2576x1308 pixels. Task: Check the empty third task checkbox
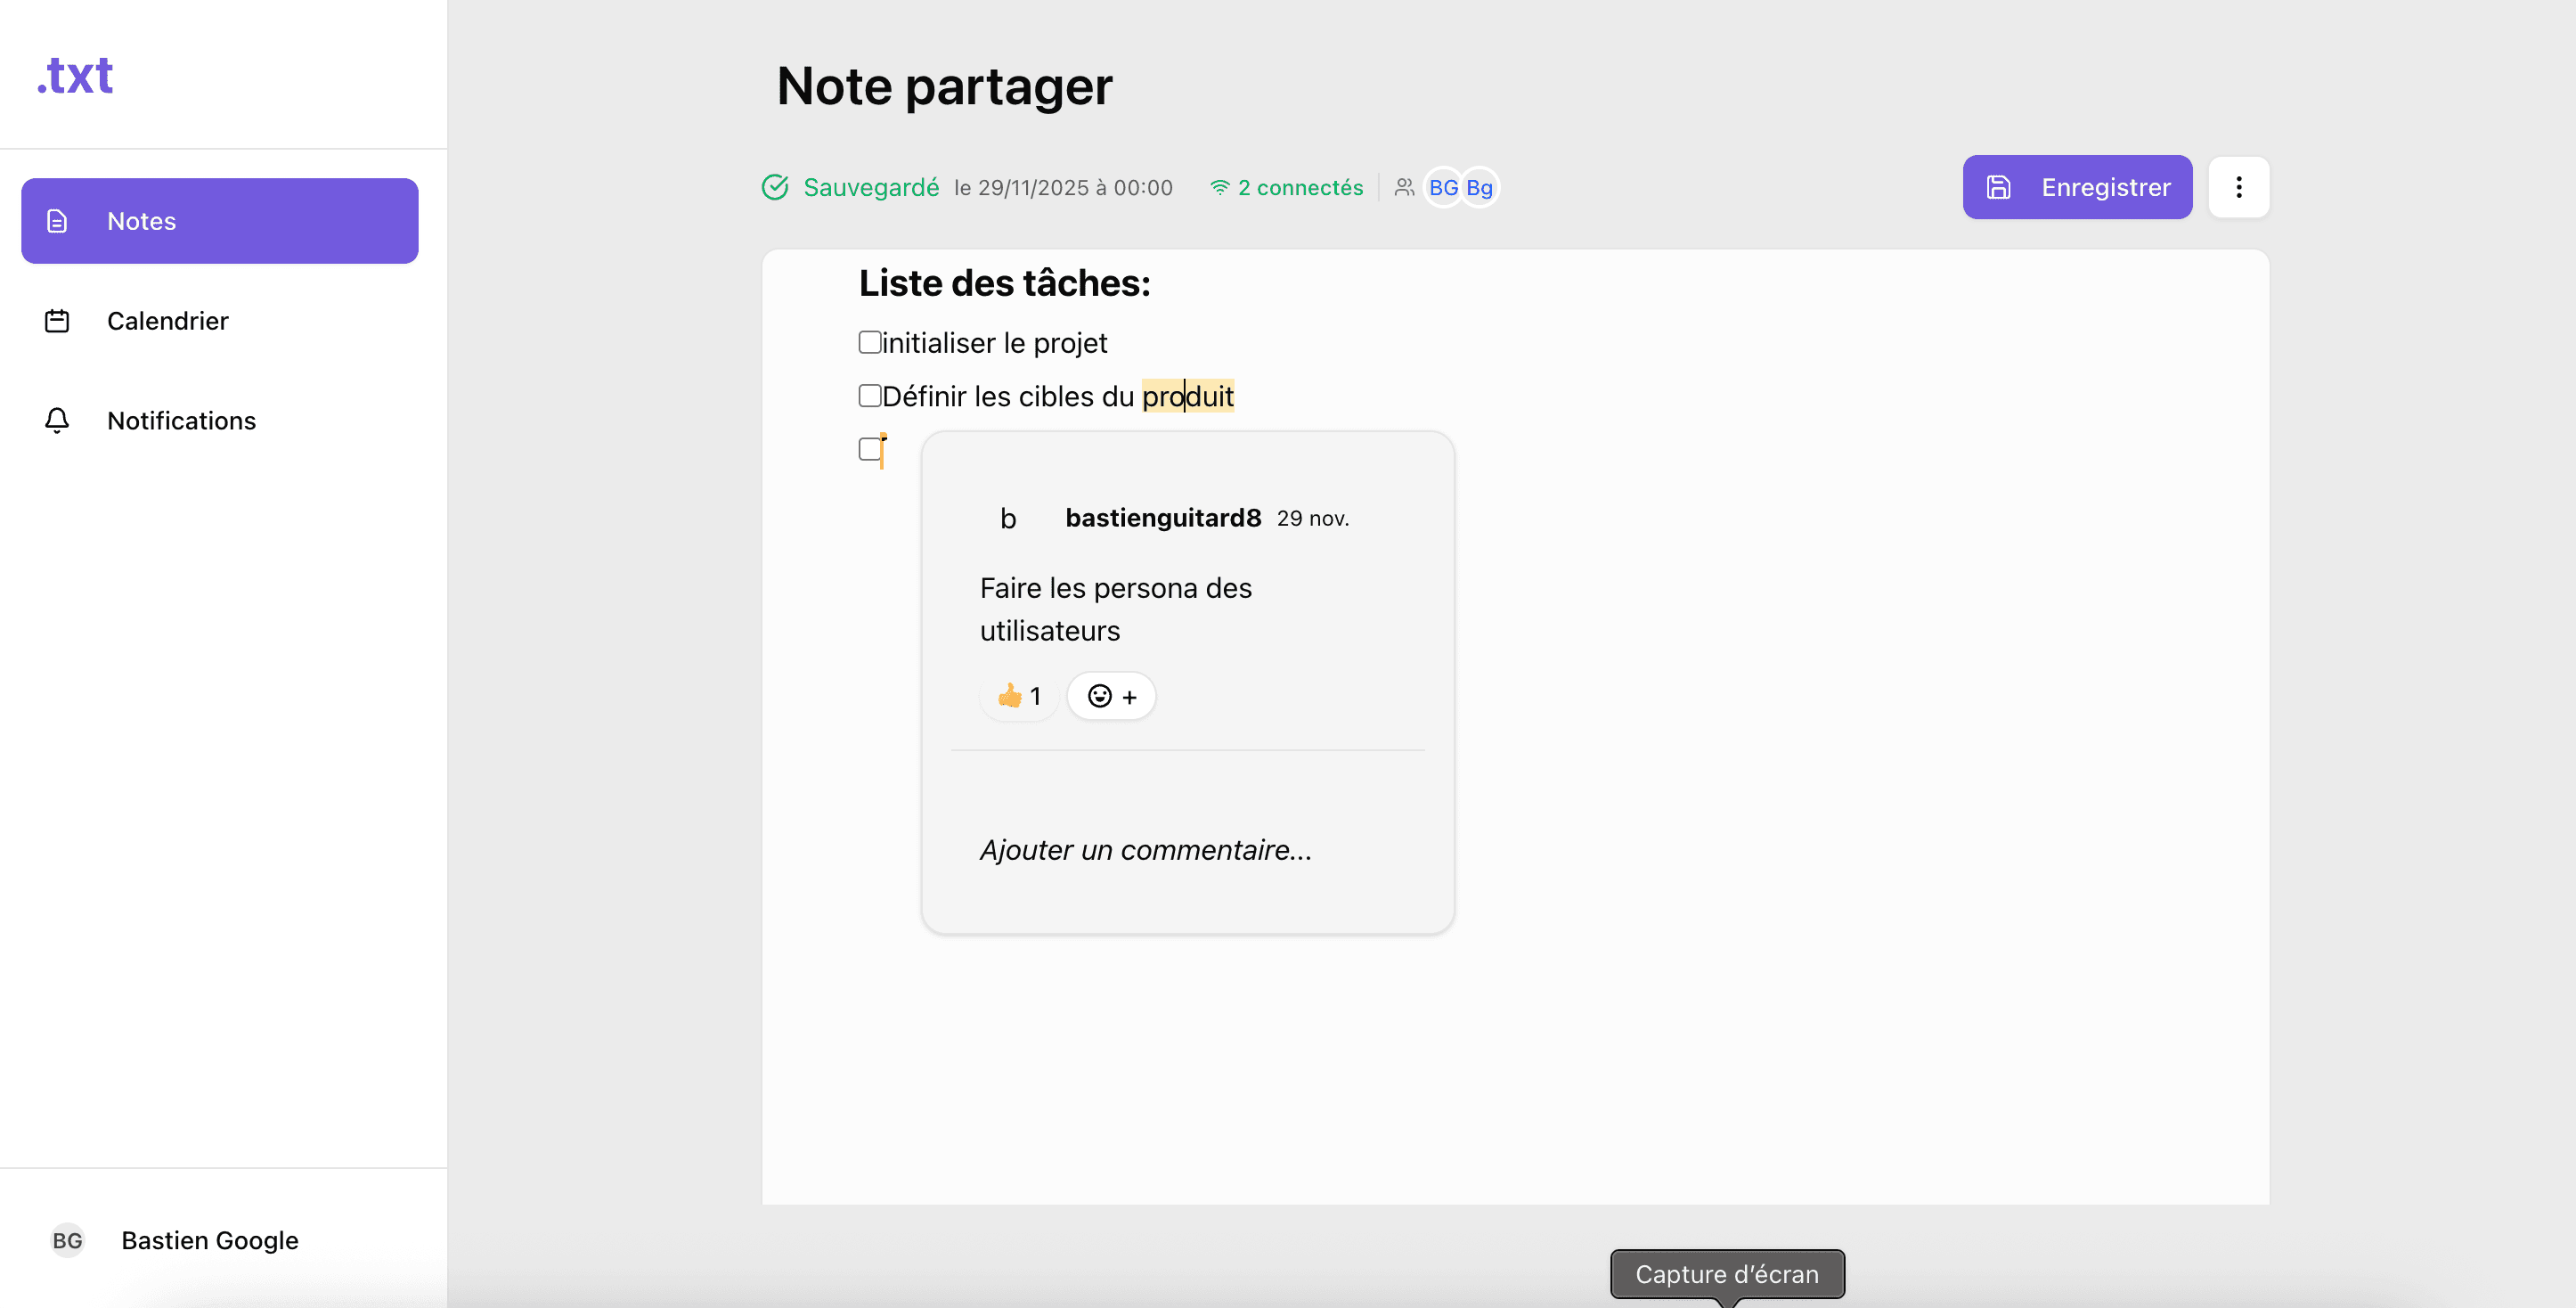[868, 450]
